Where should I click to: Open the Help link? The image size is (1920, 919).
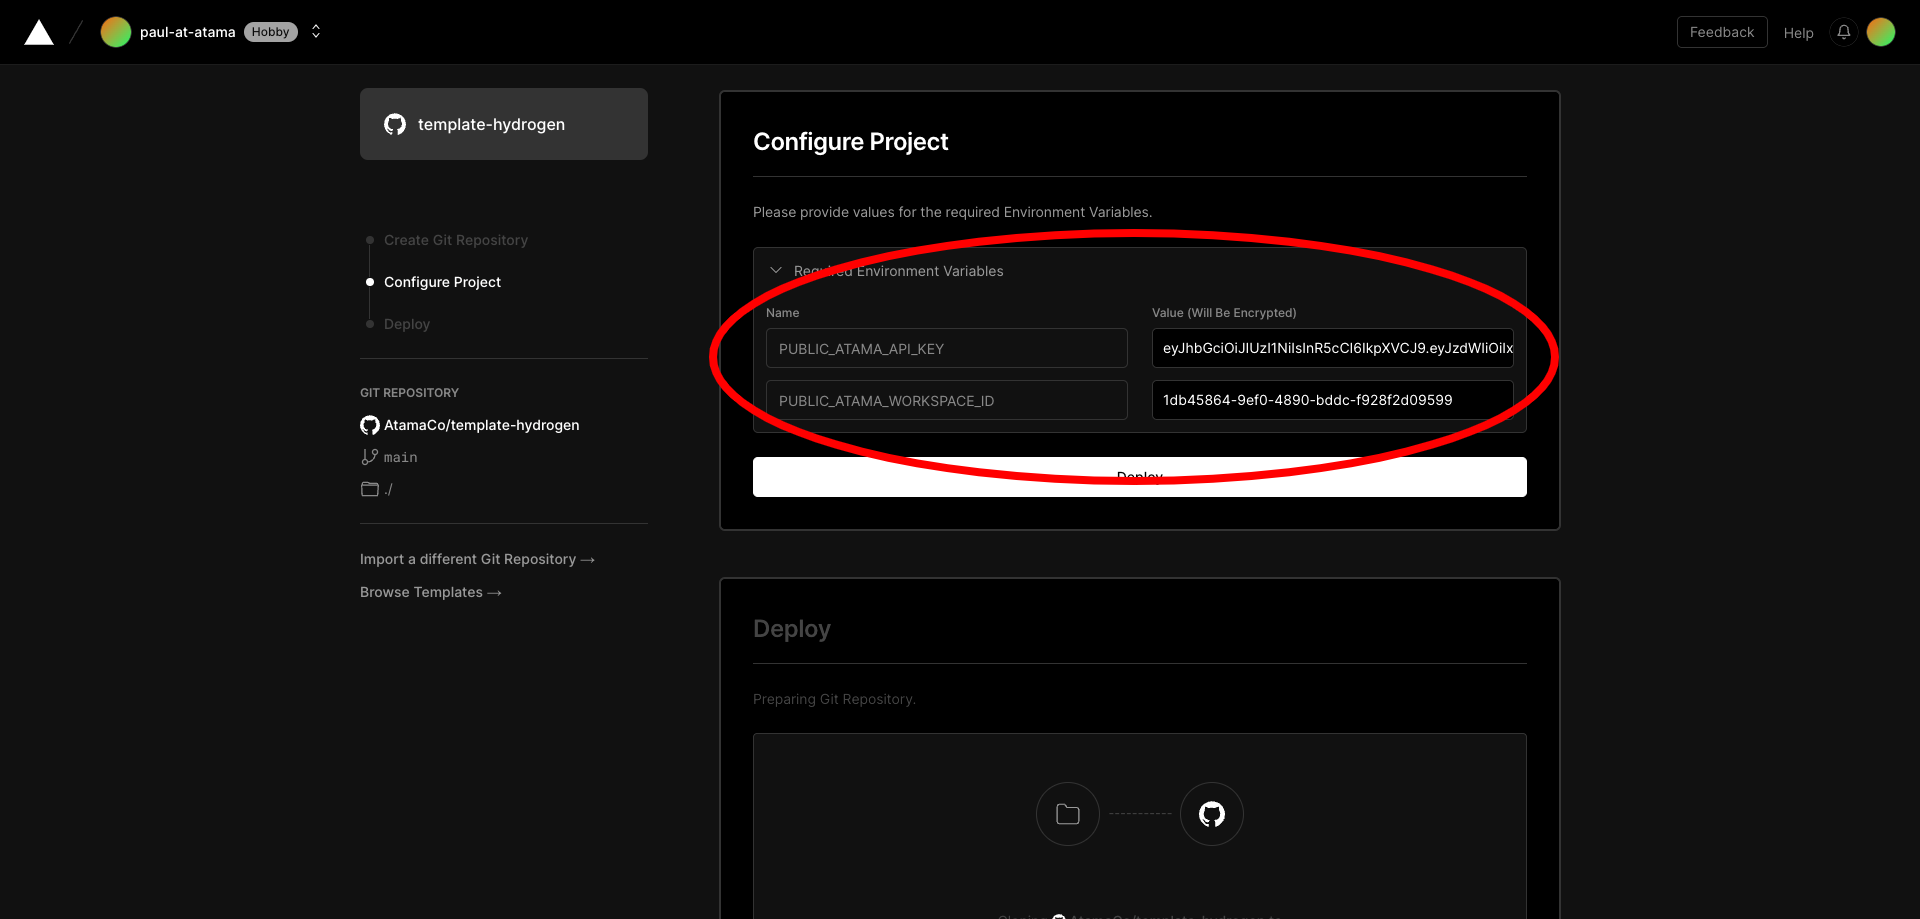pyautogui.click(x=1798, y=33)
